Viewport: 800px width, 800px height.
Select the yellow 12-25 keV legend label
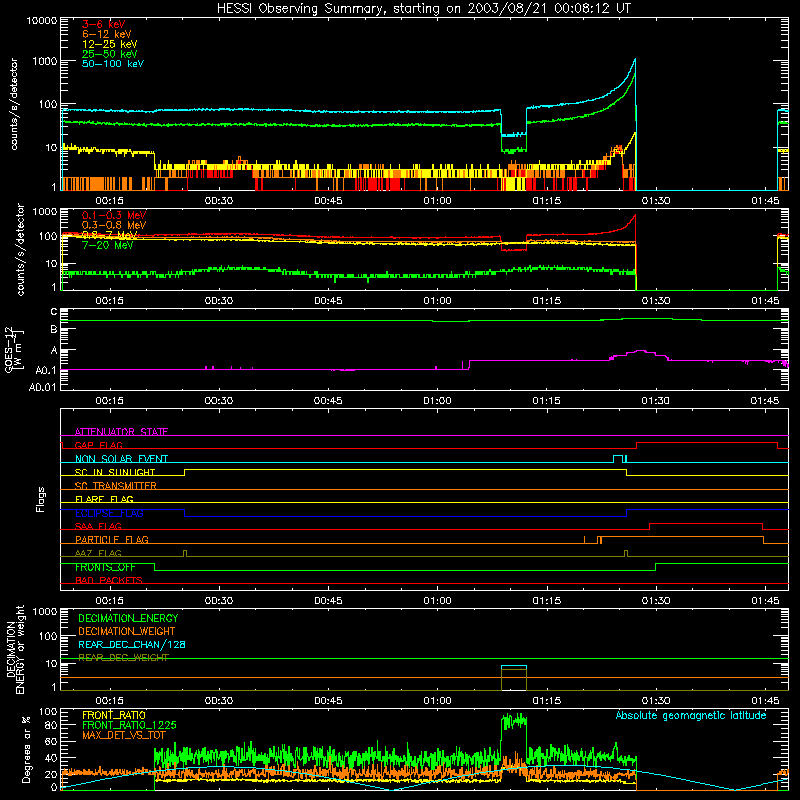click(x=110, y=44)
